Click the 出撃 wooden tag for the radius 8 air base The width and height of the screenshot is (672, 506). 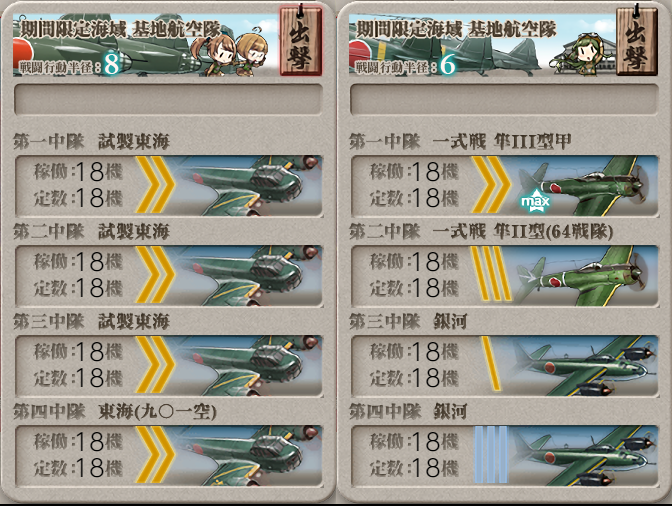click(x=300, y=42)
